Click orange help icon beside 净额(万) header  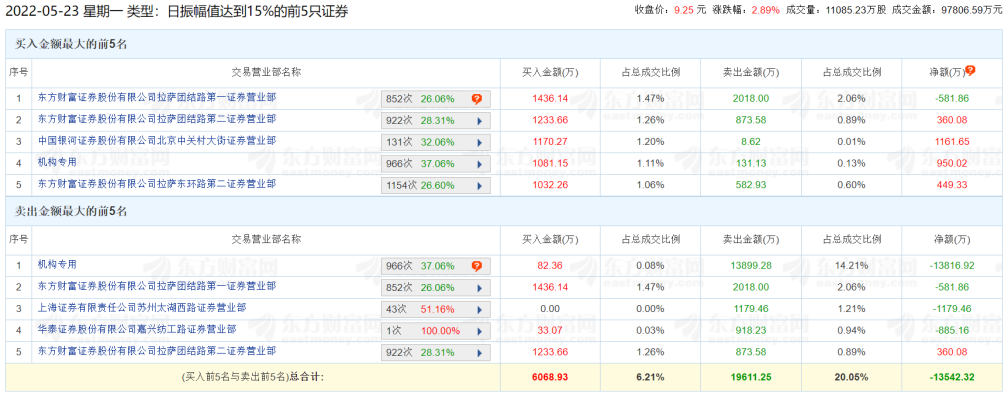click(971, 71)
